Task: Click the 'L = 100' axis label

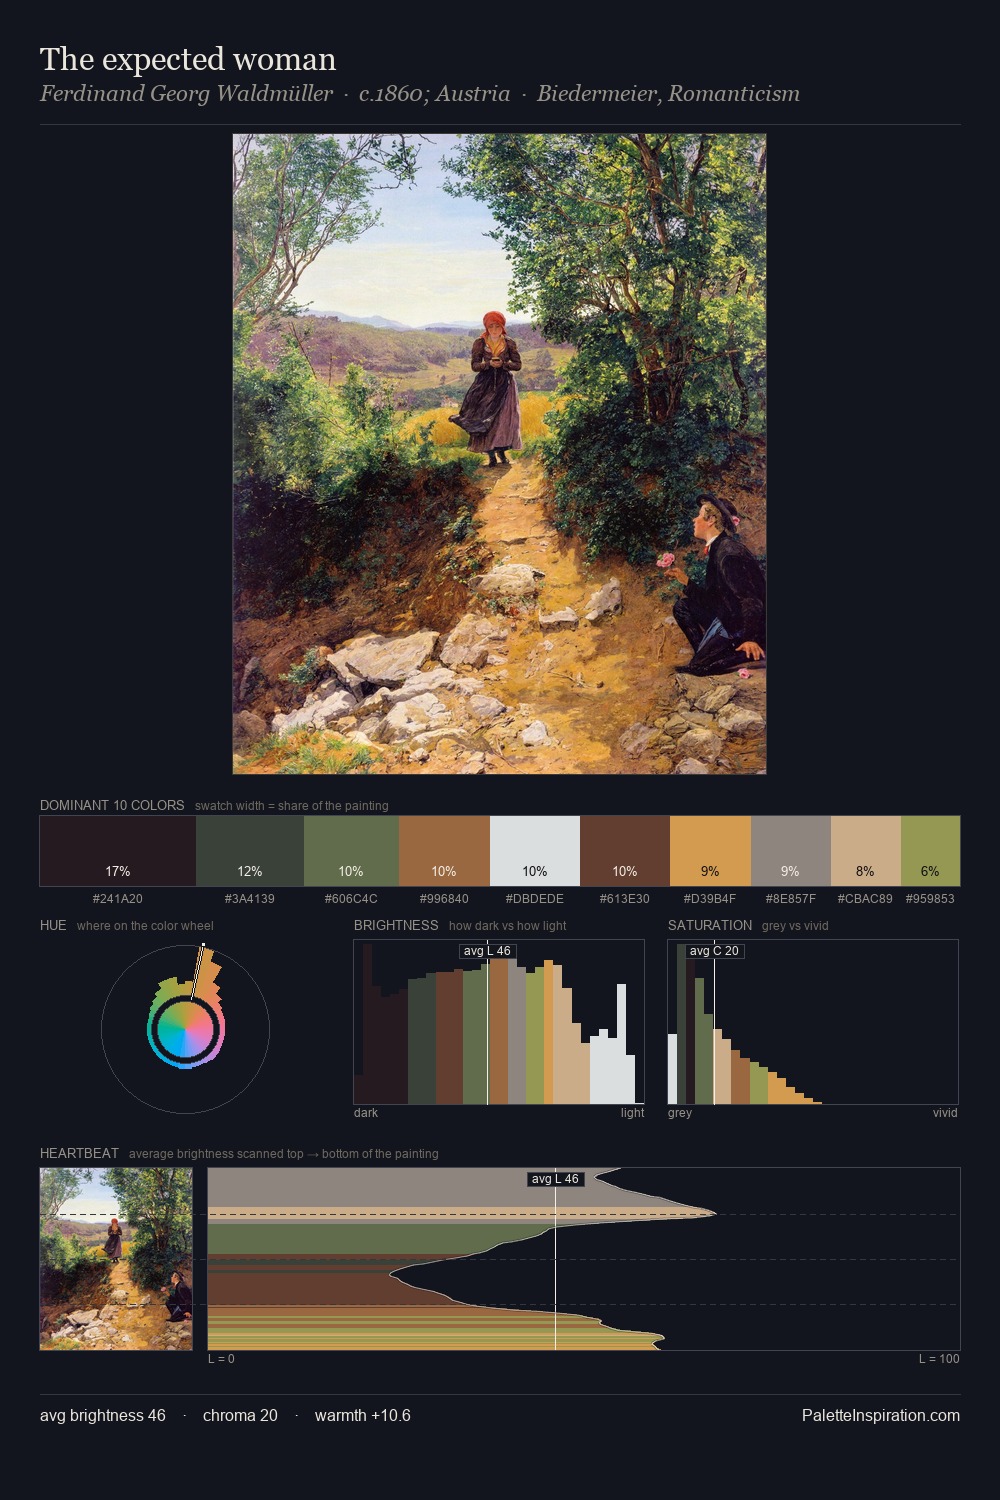Action: coord(939,1359)
